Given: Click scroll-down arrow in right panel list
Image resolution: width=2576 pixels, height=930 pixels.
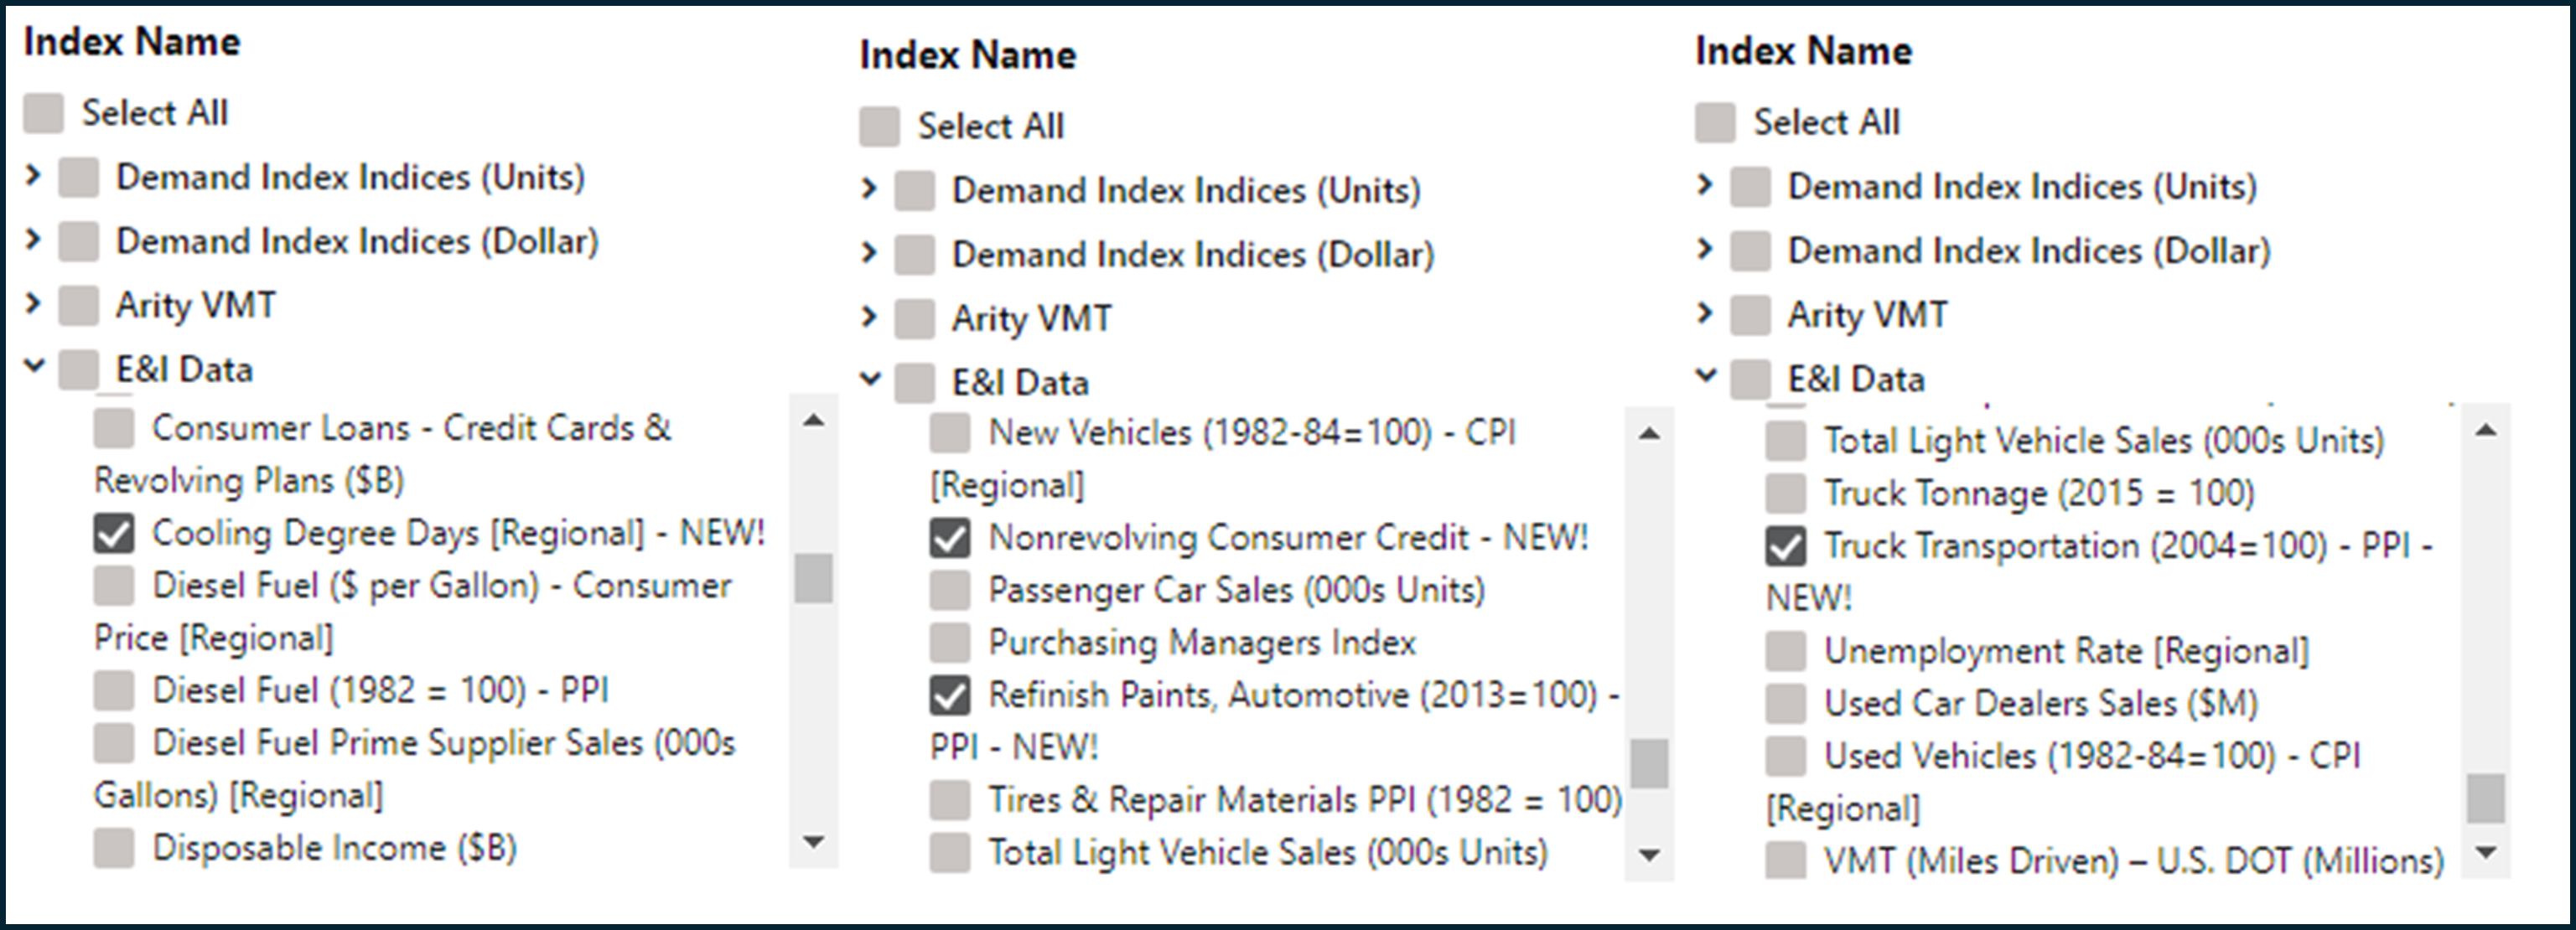Looking at the screenshot, I should coord(2486,852).
